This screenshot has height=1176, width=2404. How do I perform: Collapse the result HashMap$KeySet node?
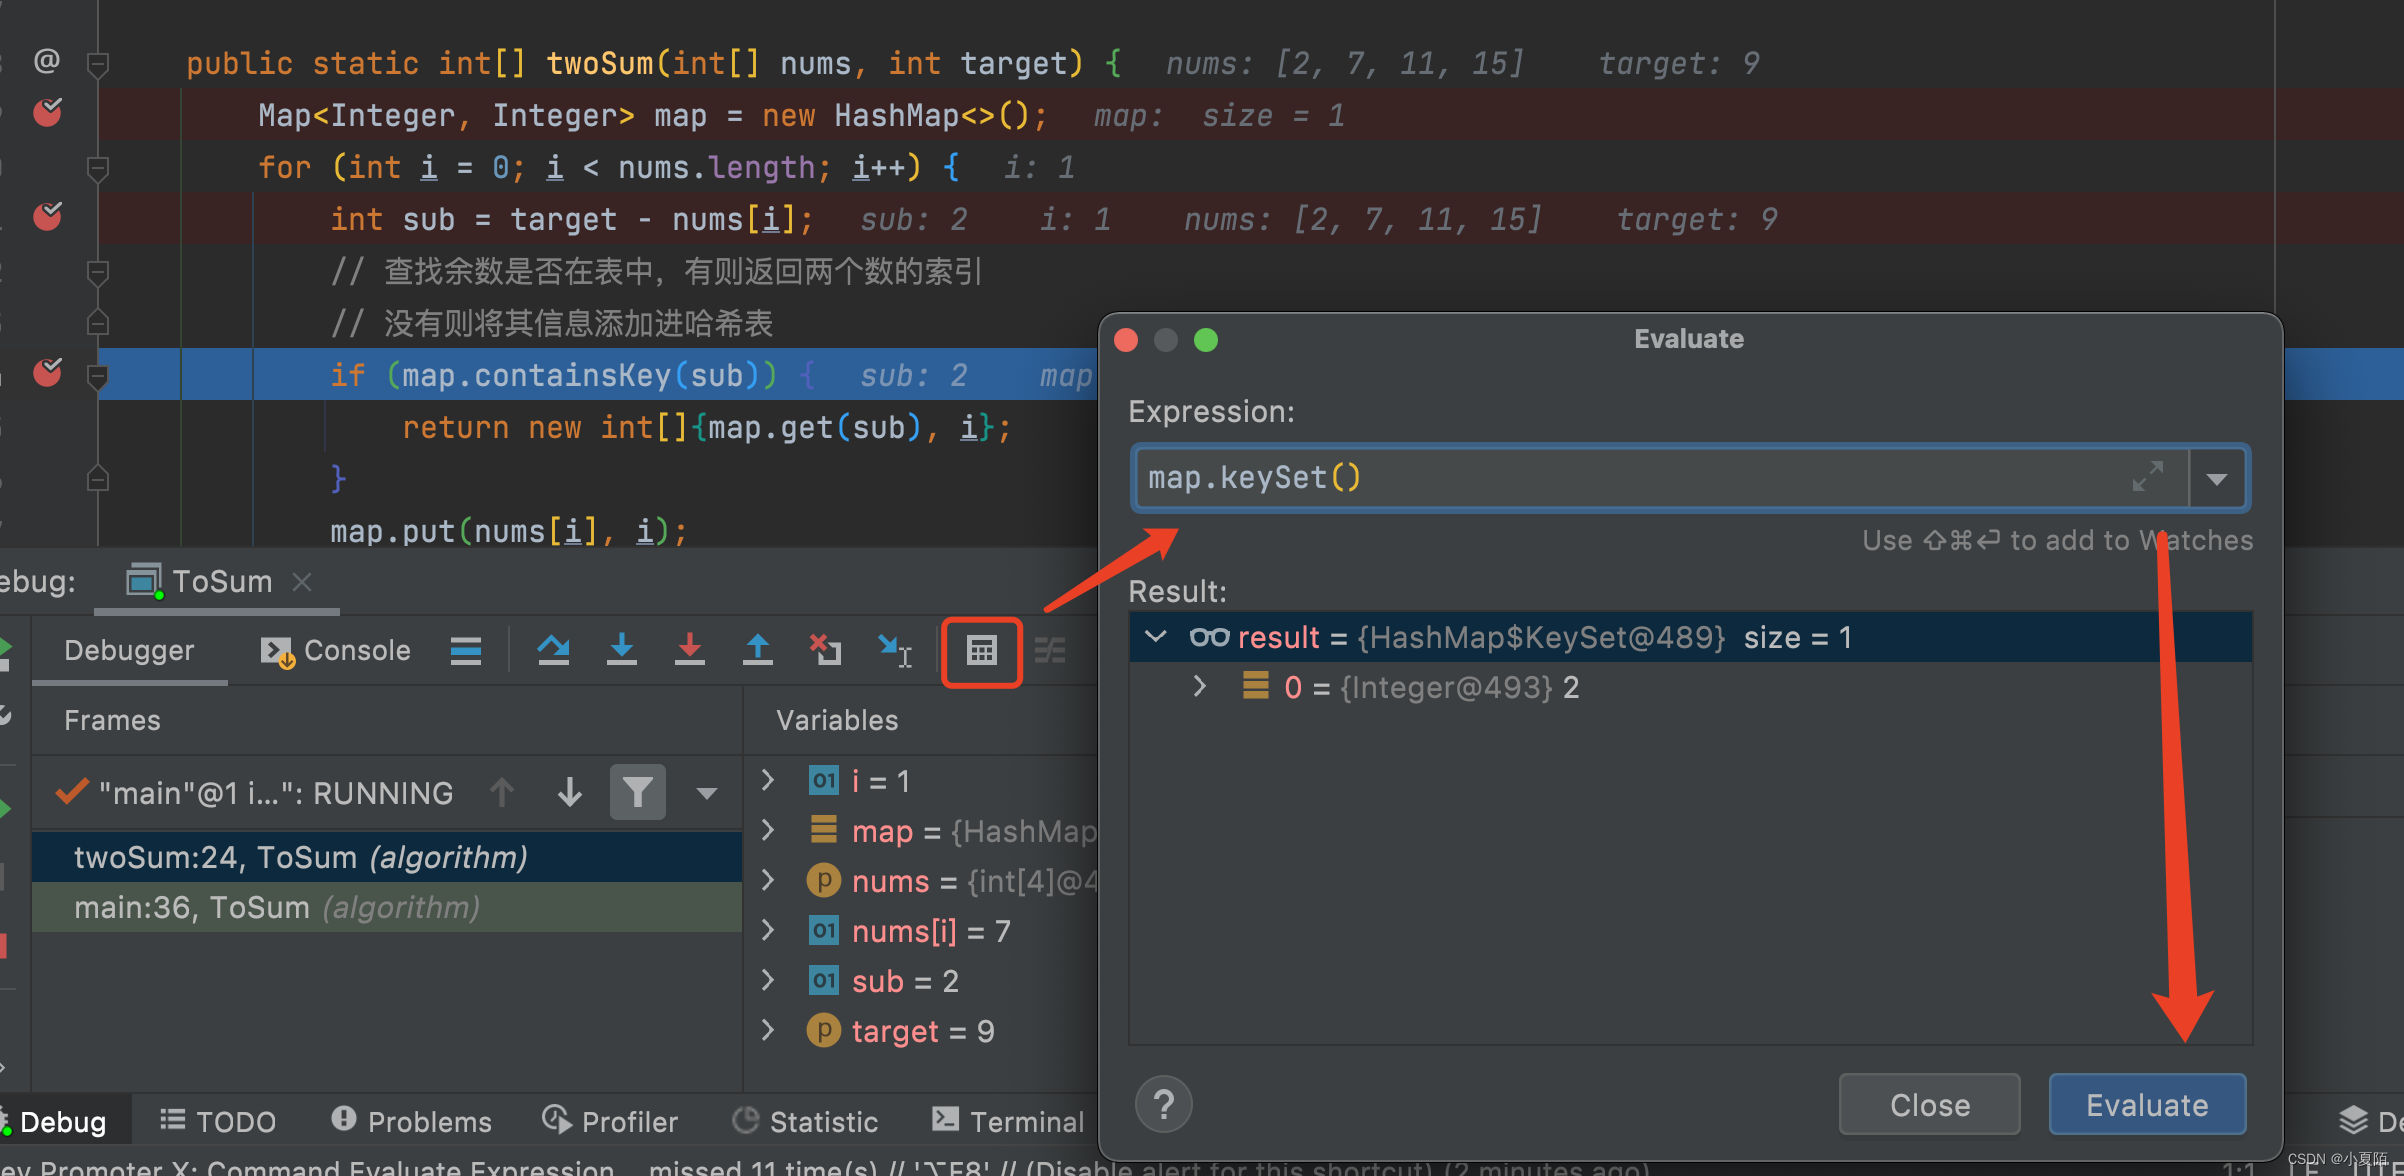(1155, 637)
